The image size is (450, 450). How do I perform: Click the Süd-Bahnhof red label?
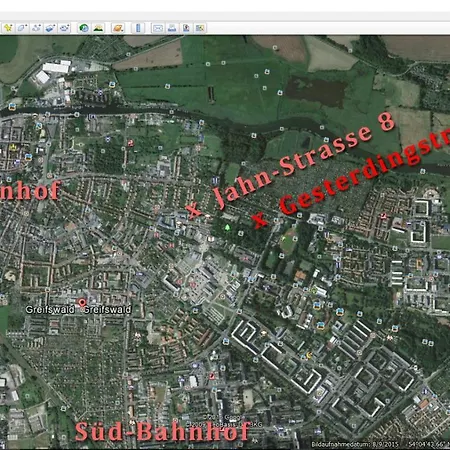click(x=163, y=431)
